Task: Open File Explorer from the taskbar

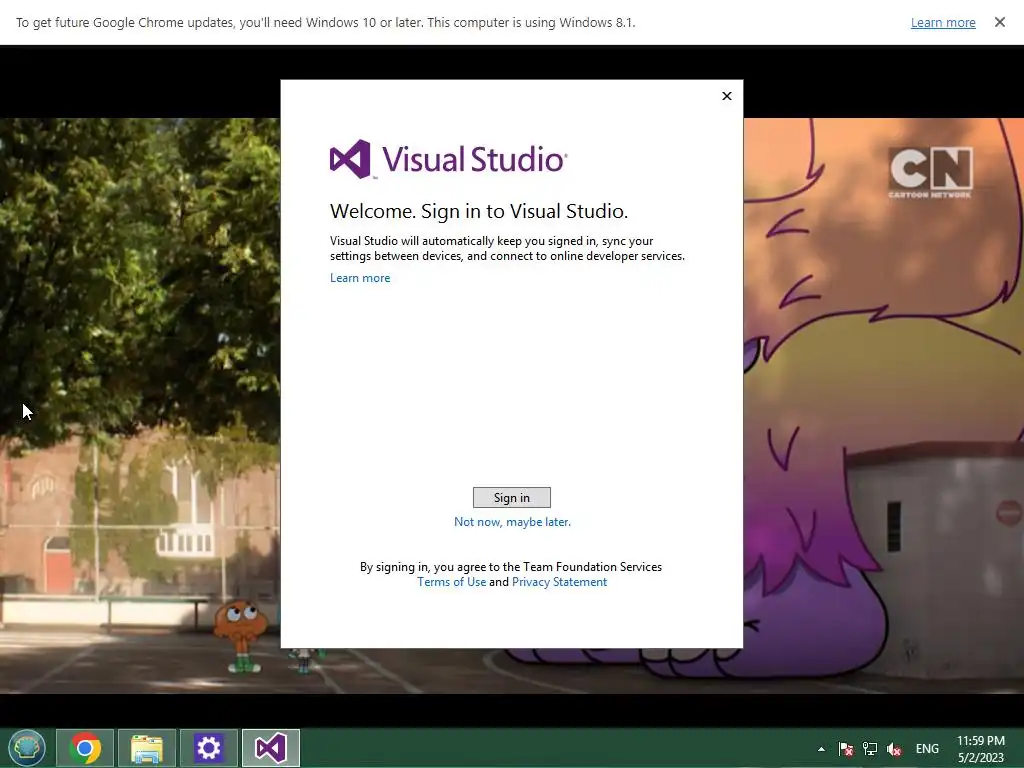Action: [147, 748]
